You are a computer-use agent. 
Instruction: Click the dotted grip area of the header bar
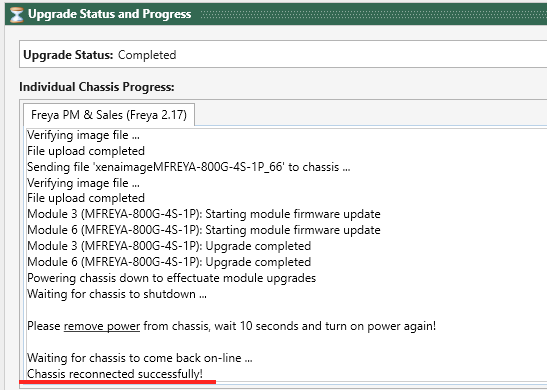(373, 14)
